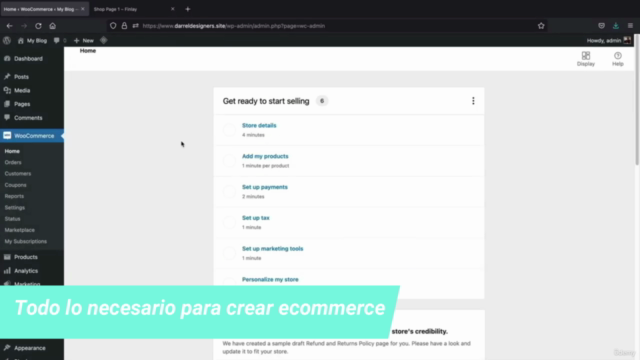Click the Analytics bar-chart icon in sidebar

7,271
